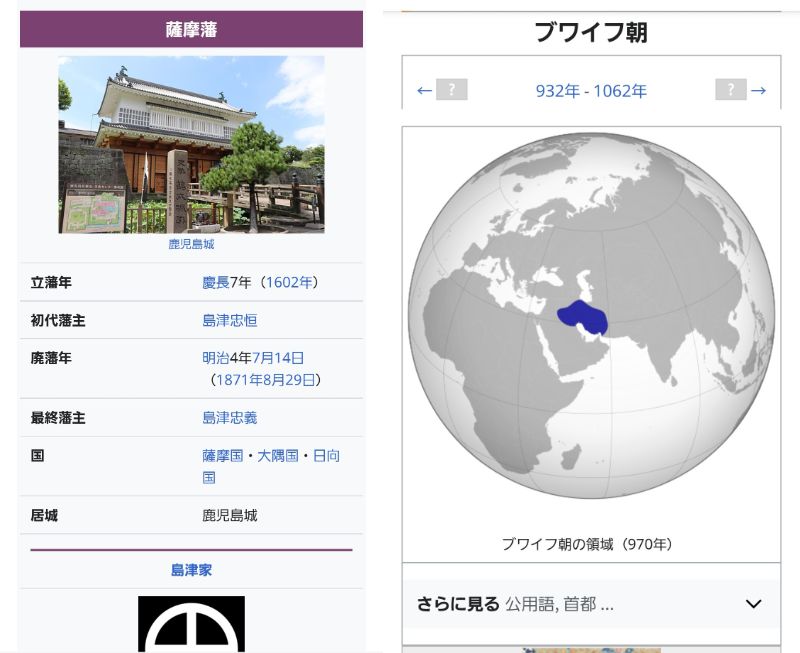Open the 慶長 era link

pyautogui.click(x=216, y=283)
